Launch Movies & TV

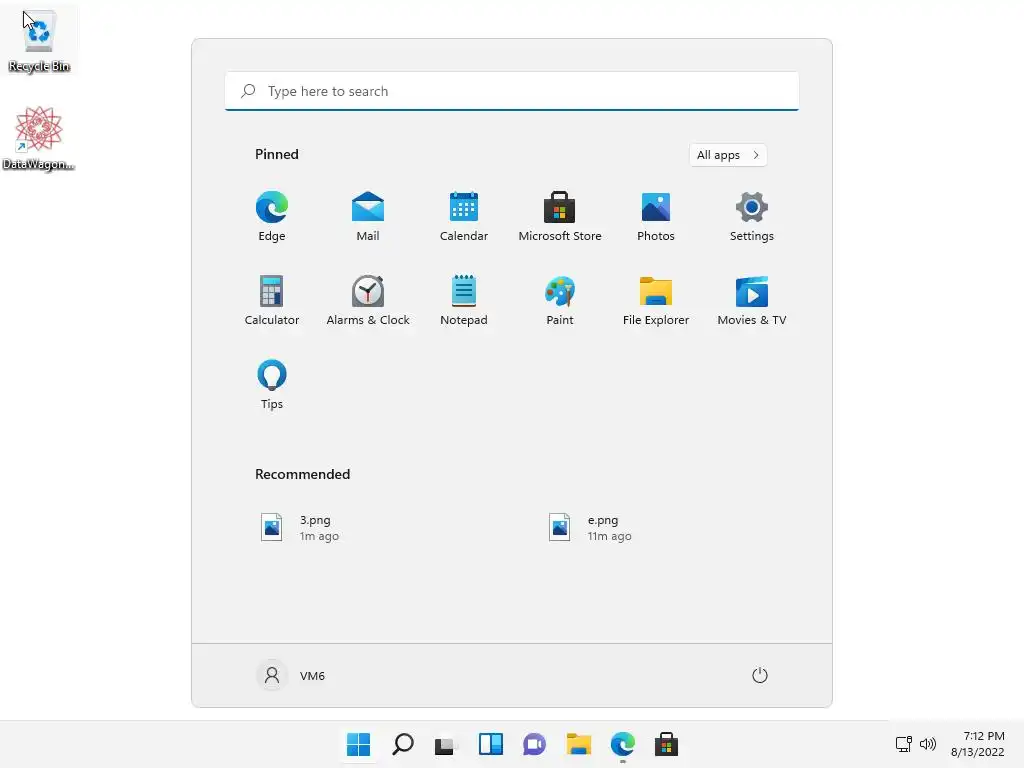752,300
